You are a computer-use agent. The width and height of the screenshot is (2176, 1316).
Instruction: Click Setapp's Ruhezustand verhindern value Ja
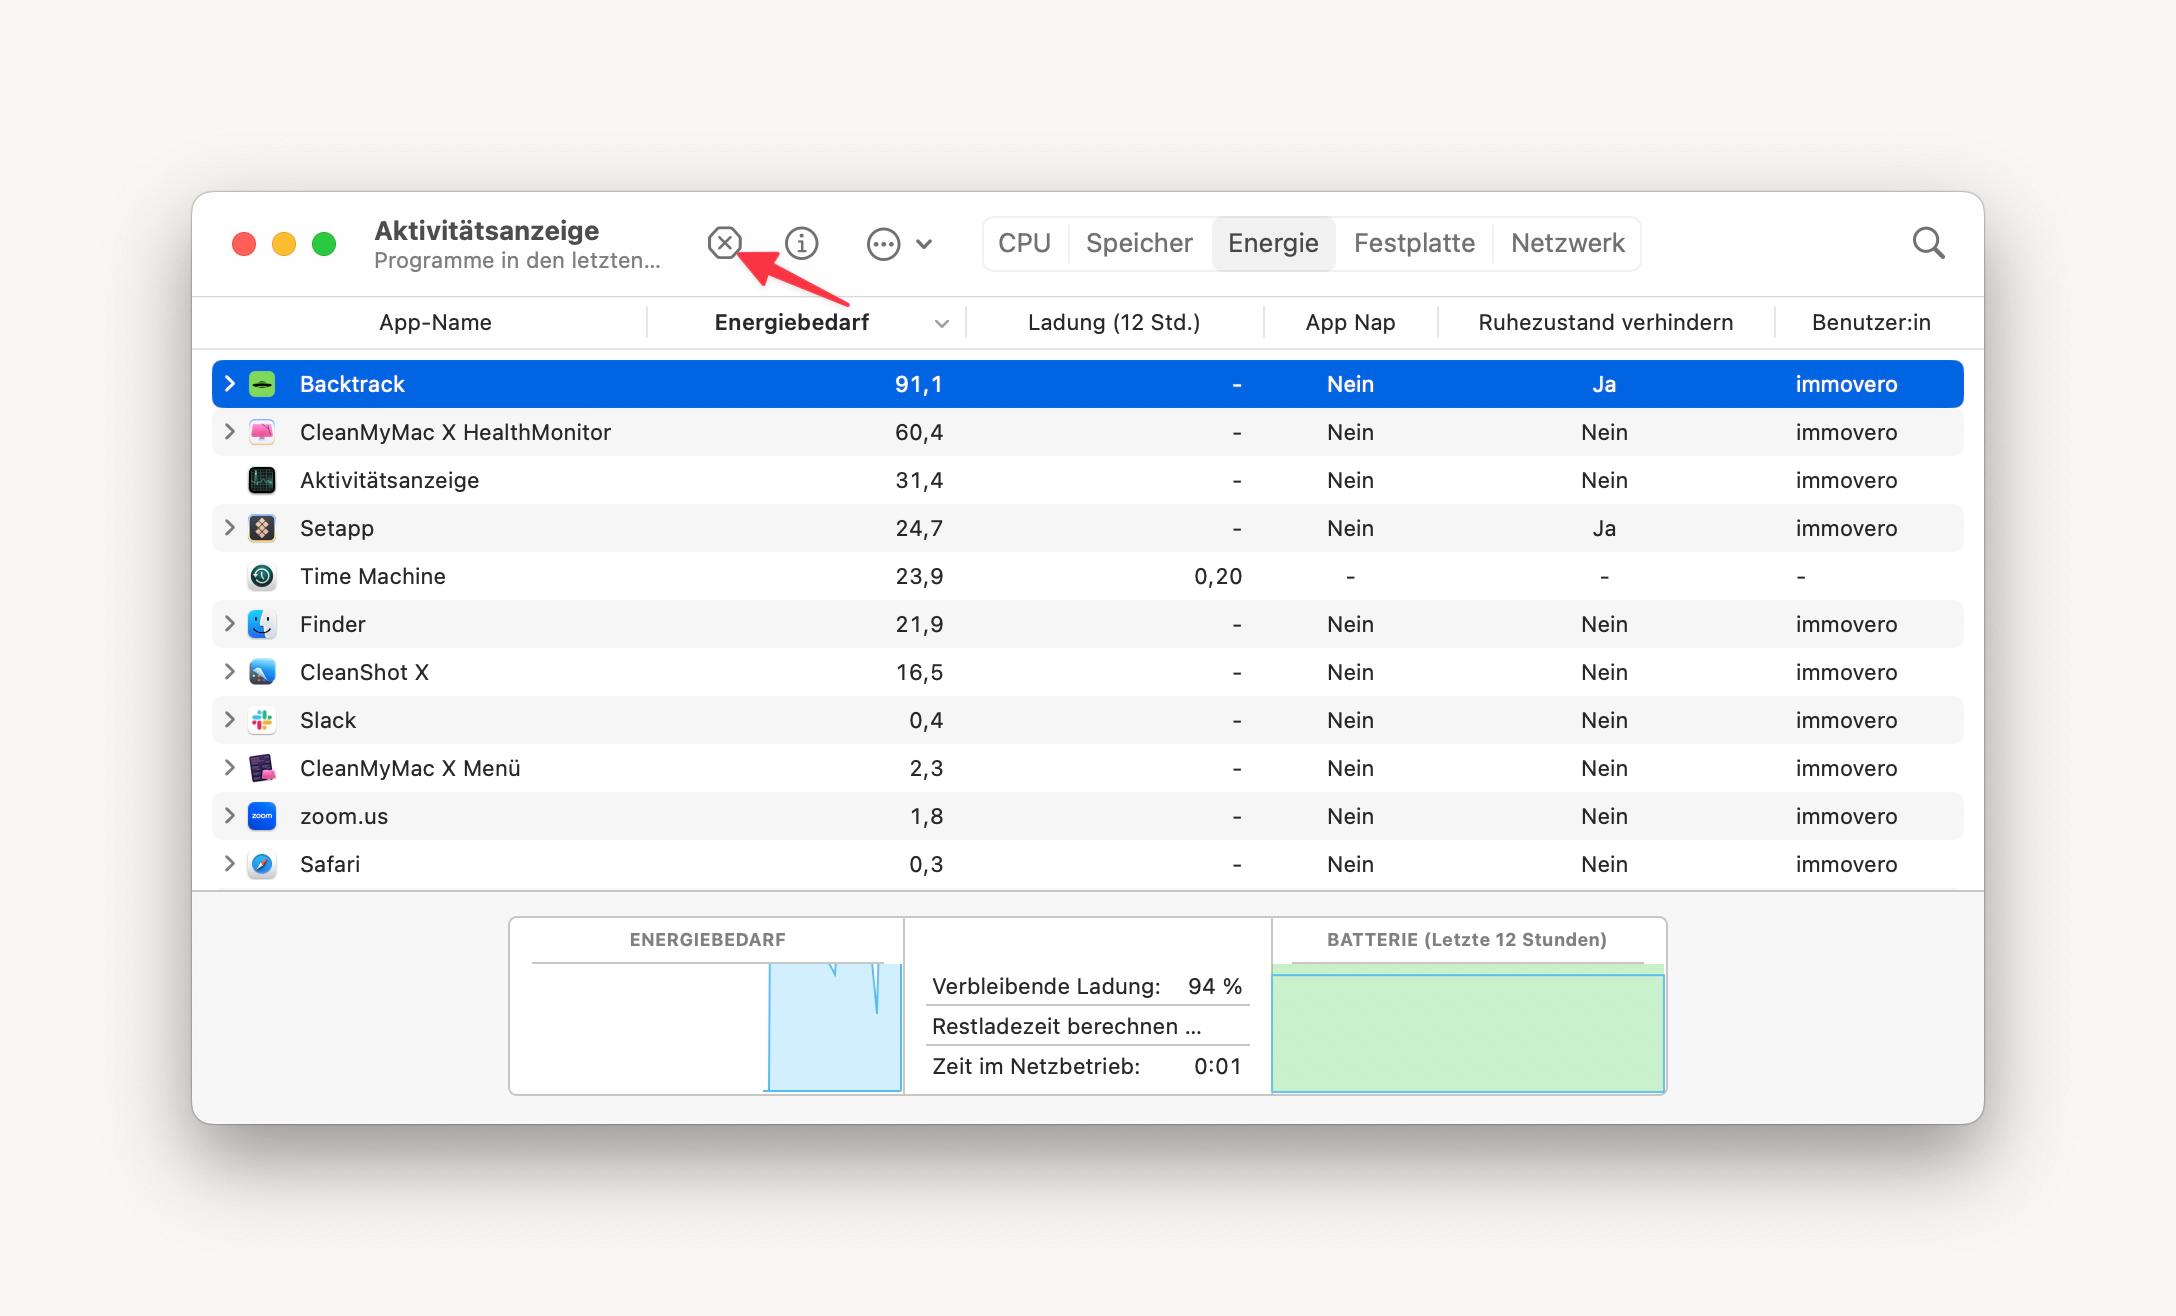pos(1604,528)
